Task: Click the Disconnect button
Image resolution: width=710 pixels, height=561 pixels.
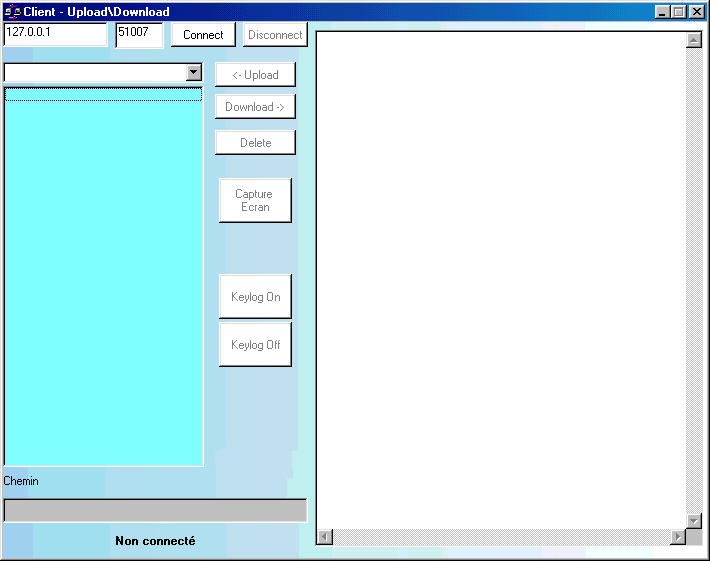Action: coord(275,35)
